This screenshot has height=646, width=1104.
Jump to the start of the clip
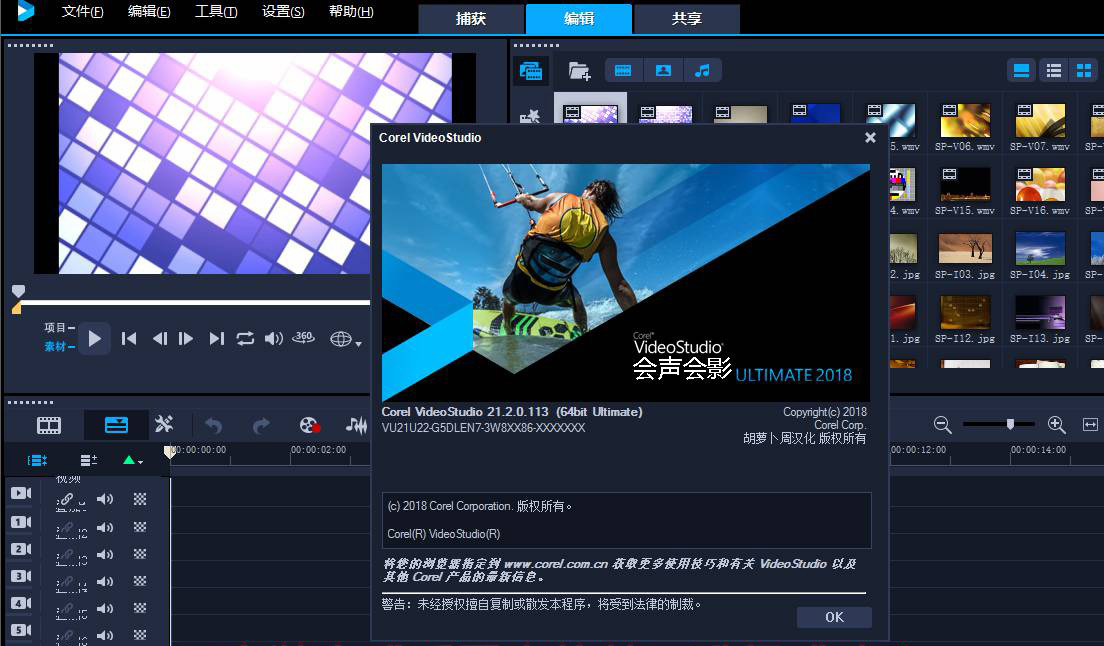pos(129,339)
